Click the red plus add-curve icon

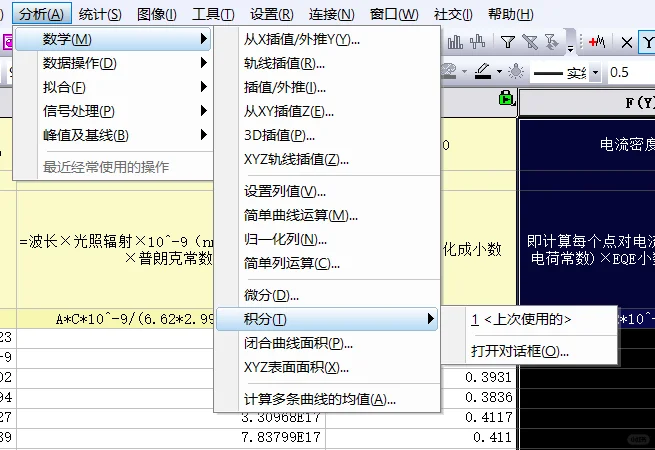pos(597,42)
